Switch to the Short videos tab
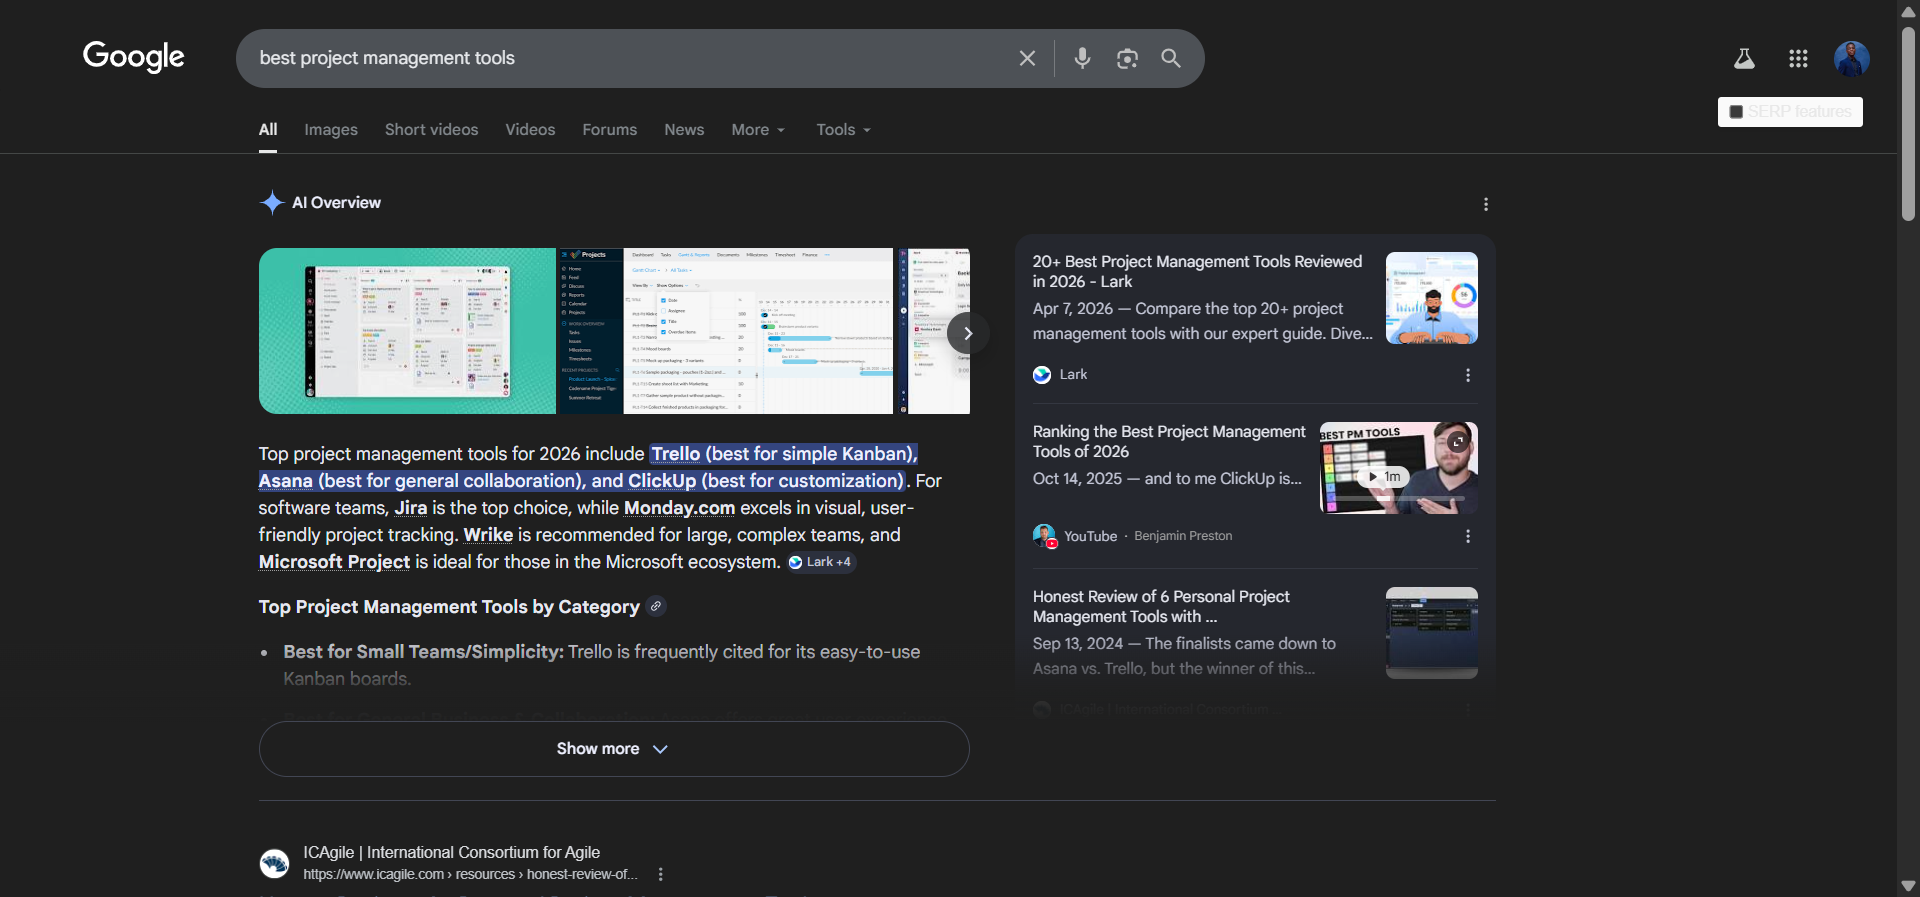 point(431,130)
